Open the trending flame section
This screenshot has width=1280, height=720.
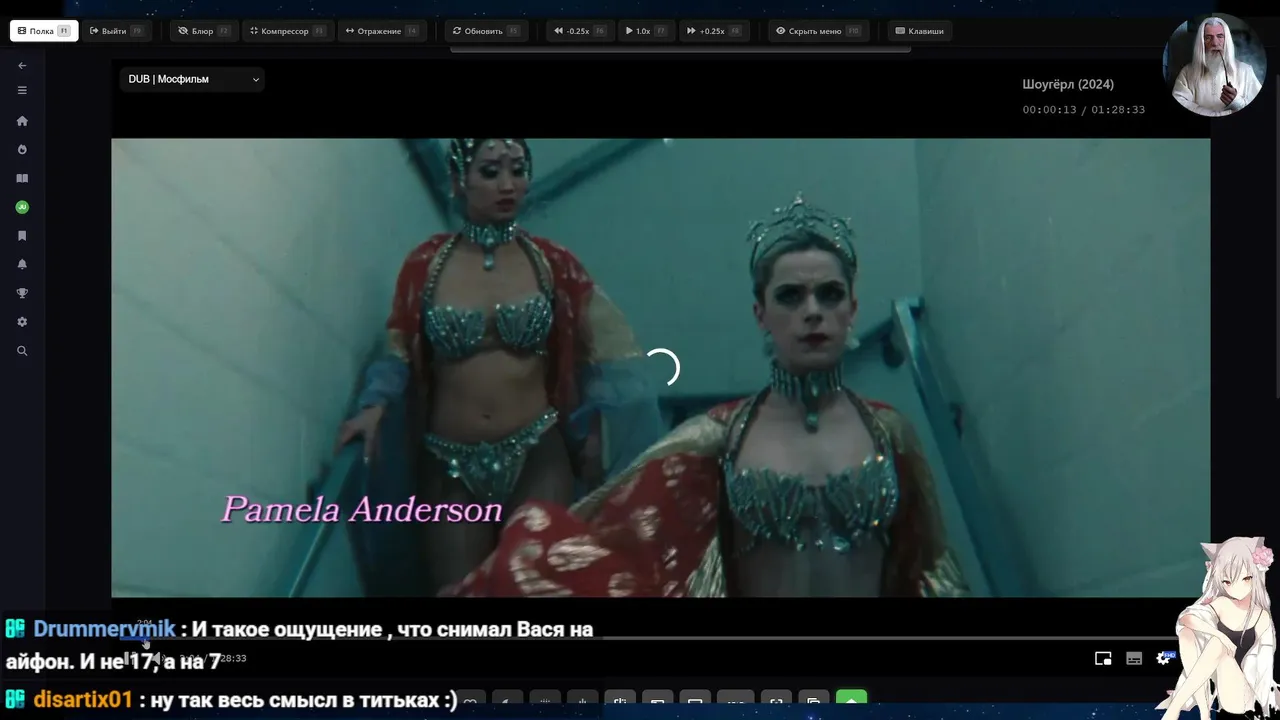click(x=22, y=150)
